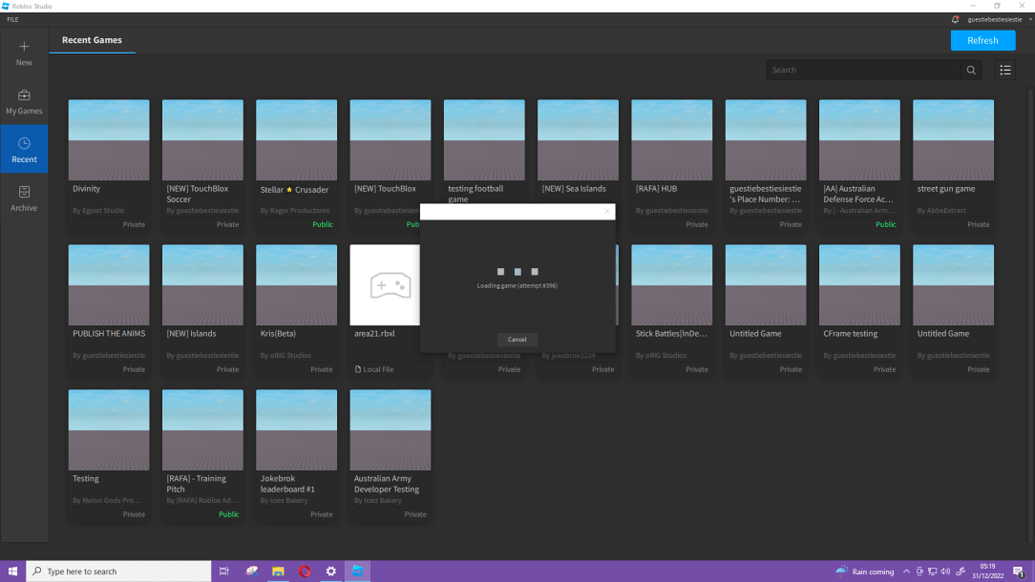
Task: Open My Games in the sidebar
Action: pos(24,102)
